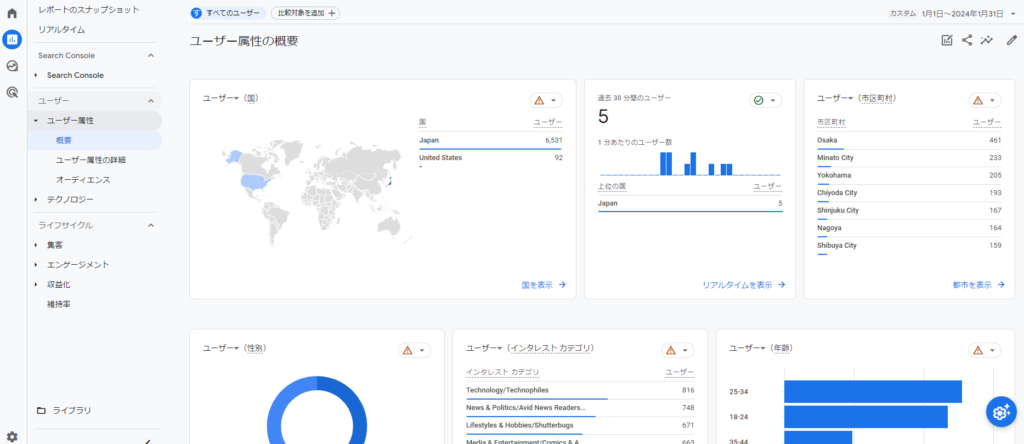Collapse the Search Console section

[x=151, y=55]
